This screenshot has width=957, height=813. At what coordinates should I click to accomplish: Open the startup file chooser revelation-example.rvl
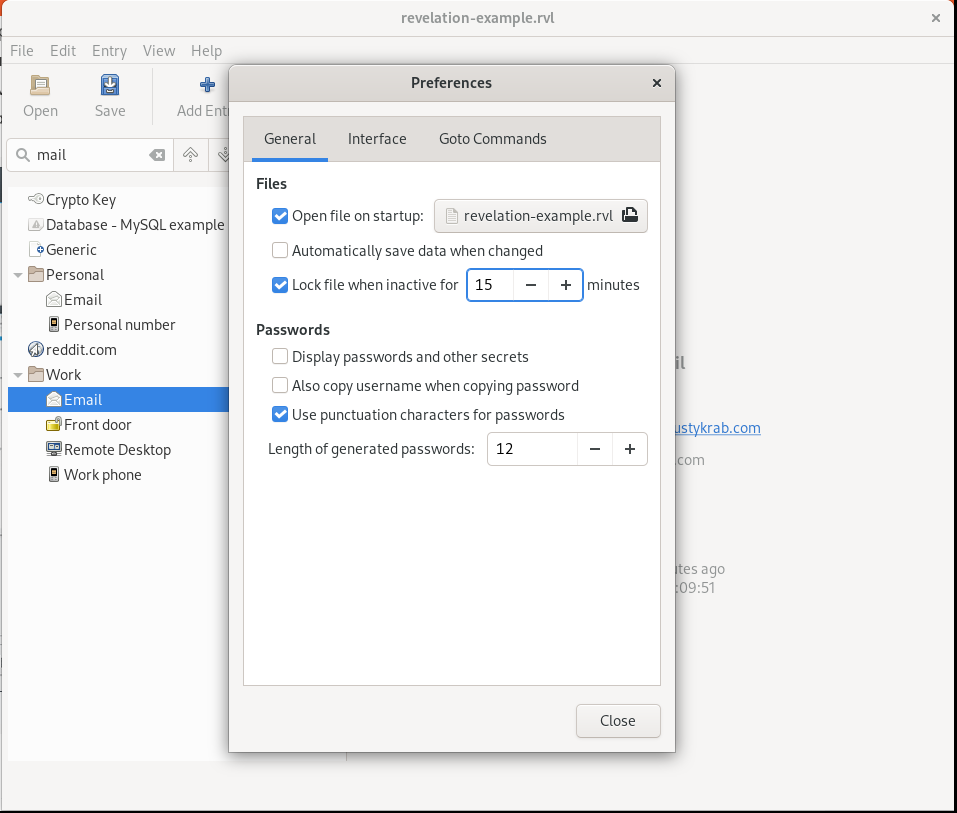click(540, 216)
